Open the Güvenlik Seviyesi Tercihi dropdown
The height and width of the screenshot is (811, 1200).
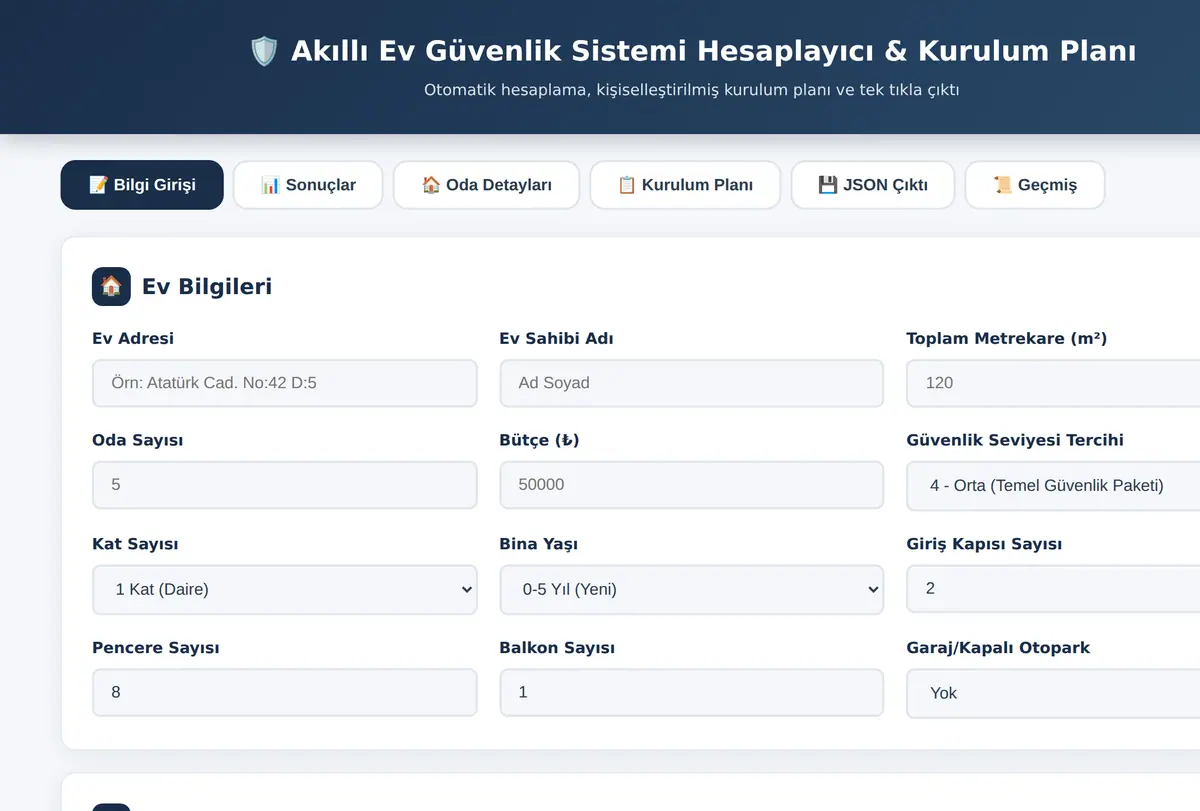1053,485
